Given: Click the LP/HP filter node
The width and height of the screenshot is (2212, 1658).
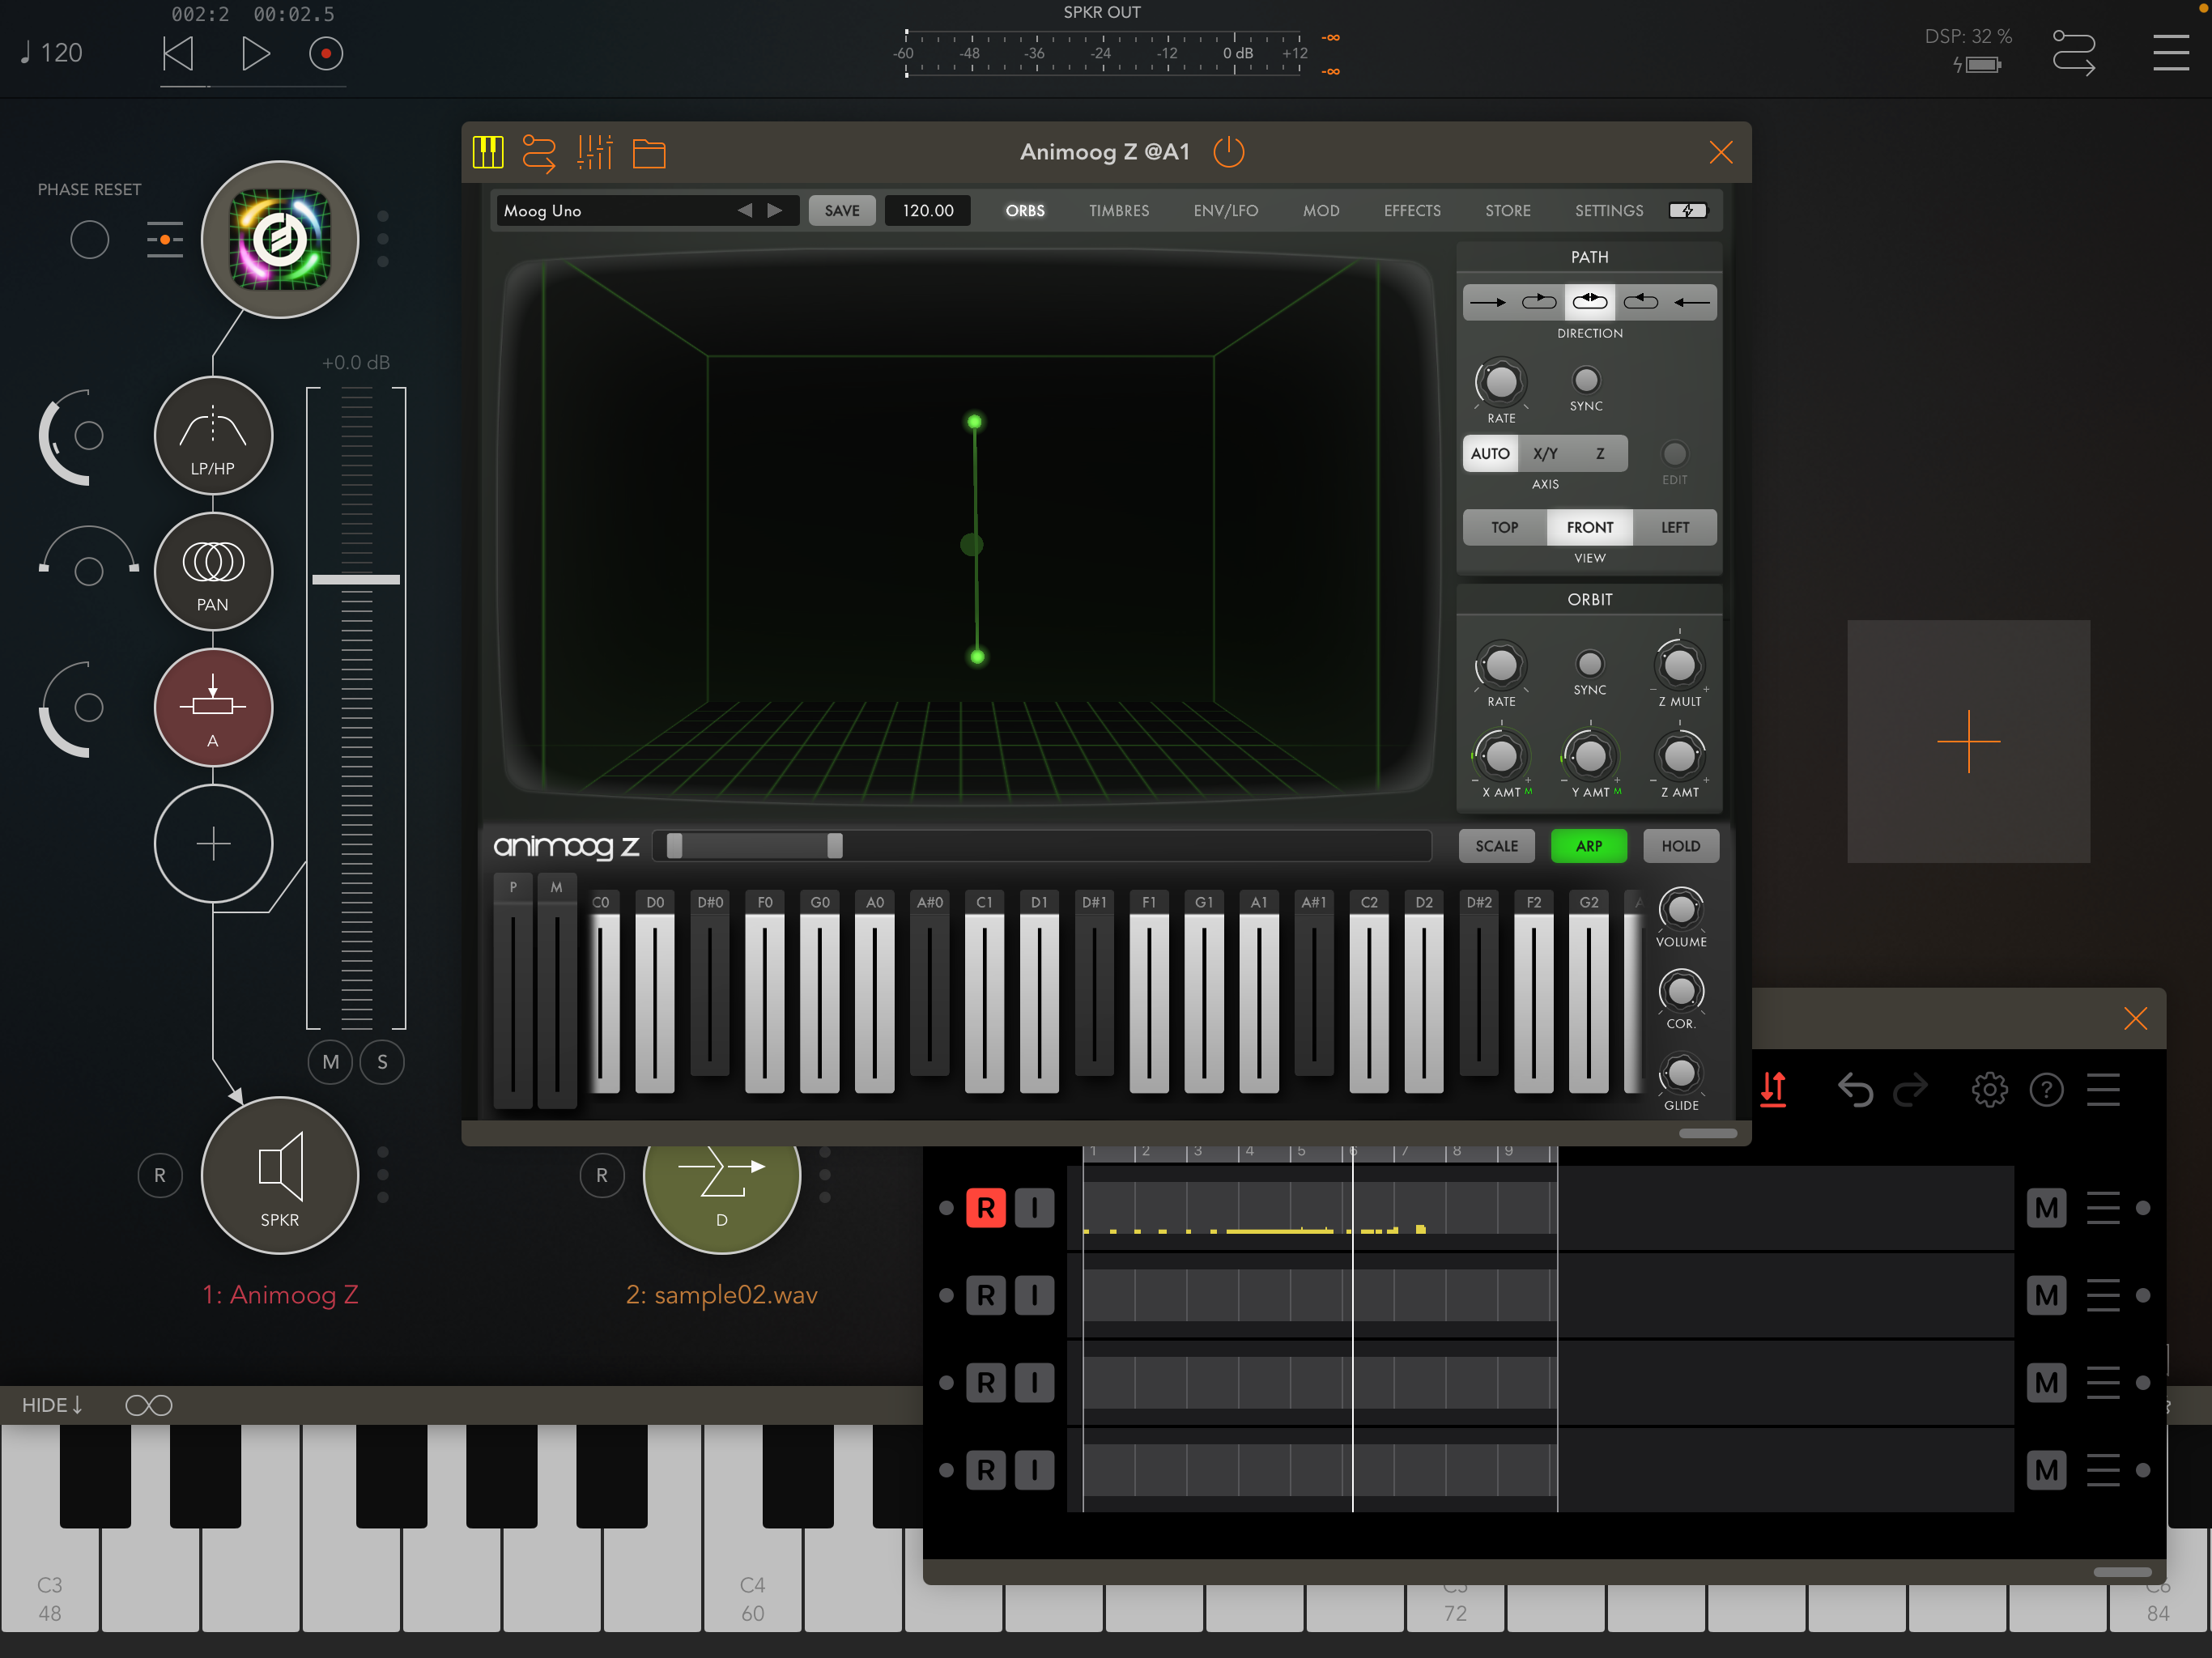Looking at the screenshot, I should tap(213, 436).
